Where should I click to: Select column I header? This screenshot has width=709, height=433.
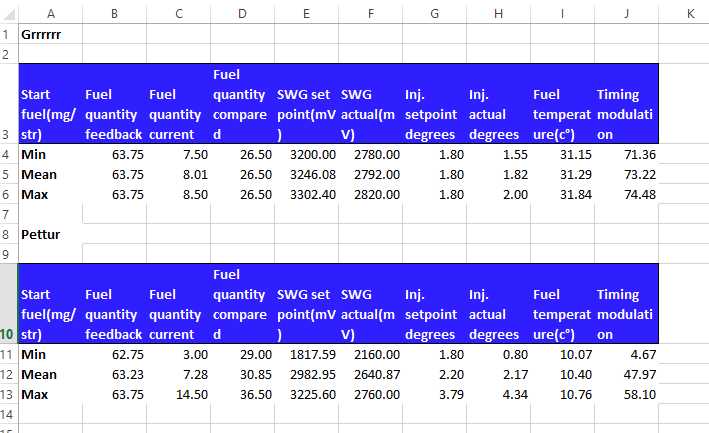pyautogui.click(x=562, y=14)
